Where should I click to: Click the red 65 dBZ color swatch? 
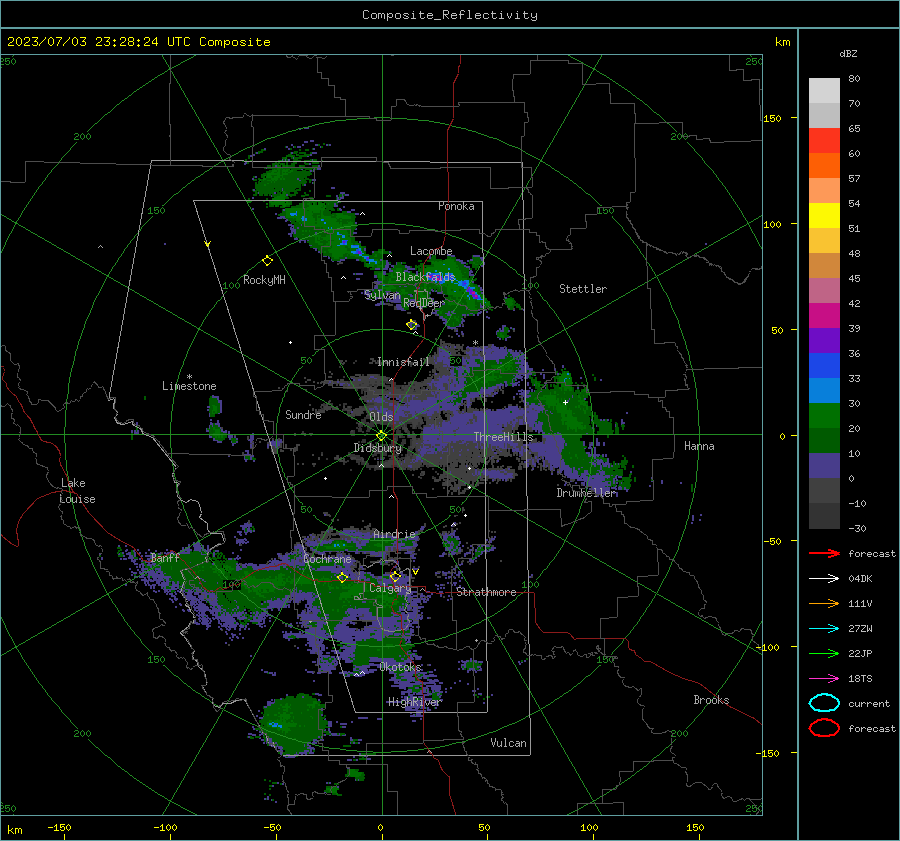(824, 140)
